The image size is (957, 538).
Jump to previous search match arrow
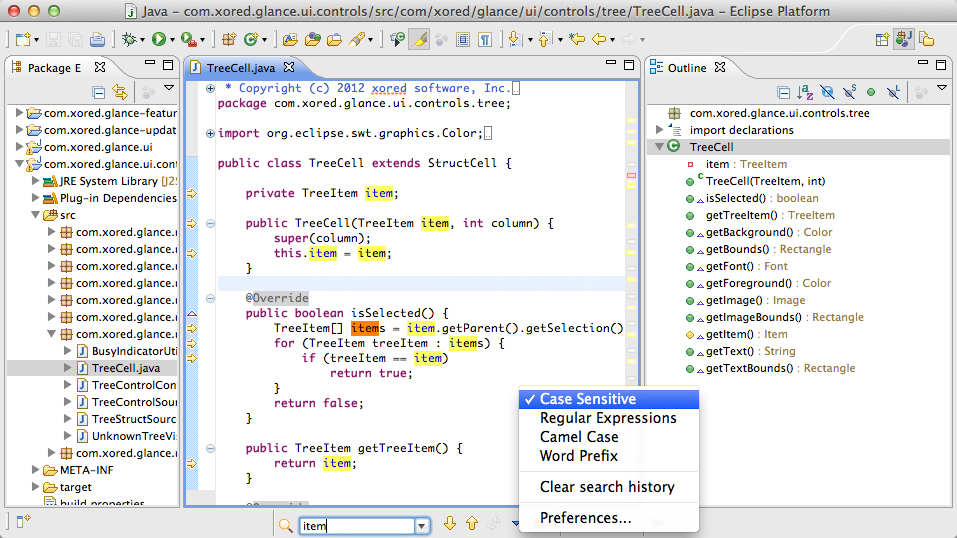[471, 524]
